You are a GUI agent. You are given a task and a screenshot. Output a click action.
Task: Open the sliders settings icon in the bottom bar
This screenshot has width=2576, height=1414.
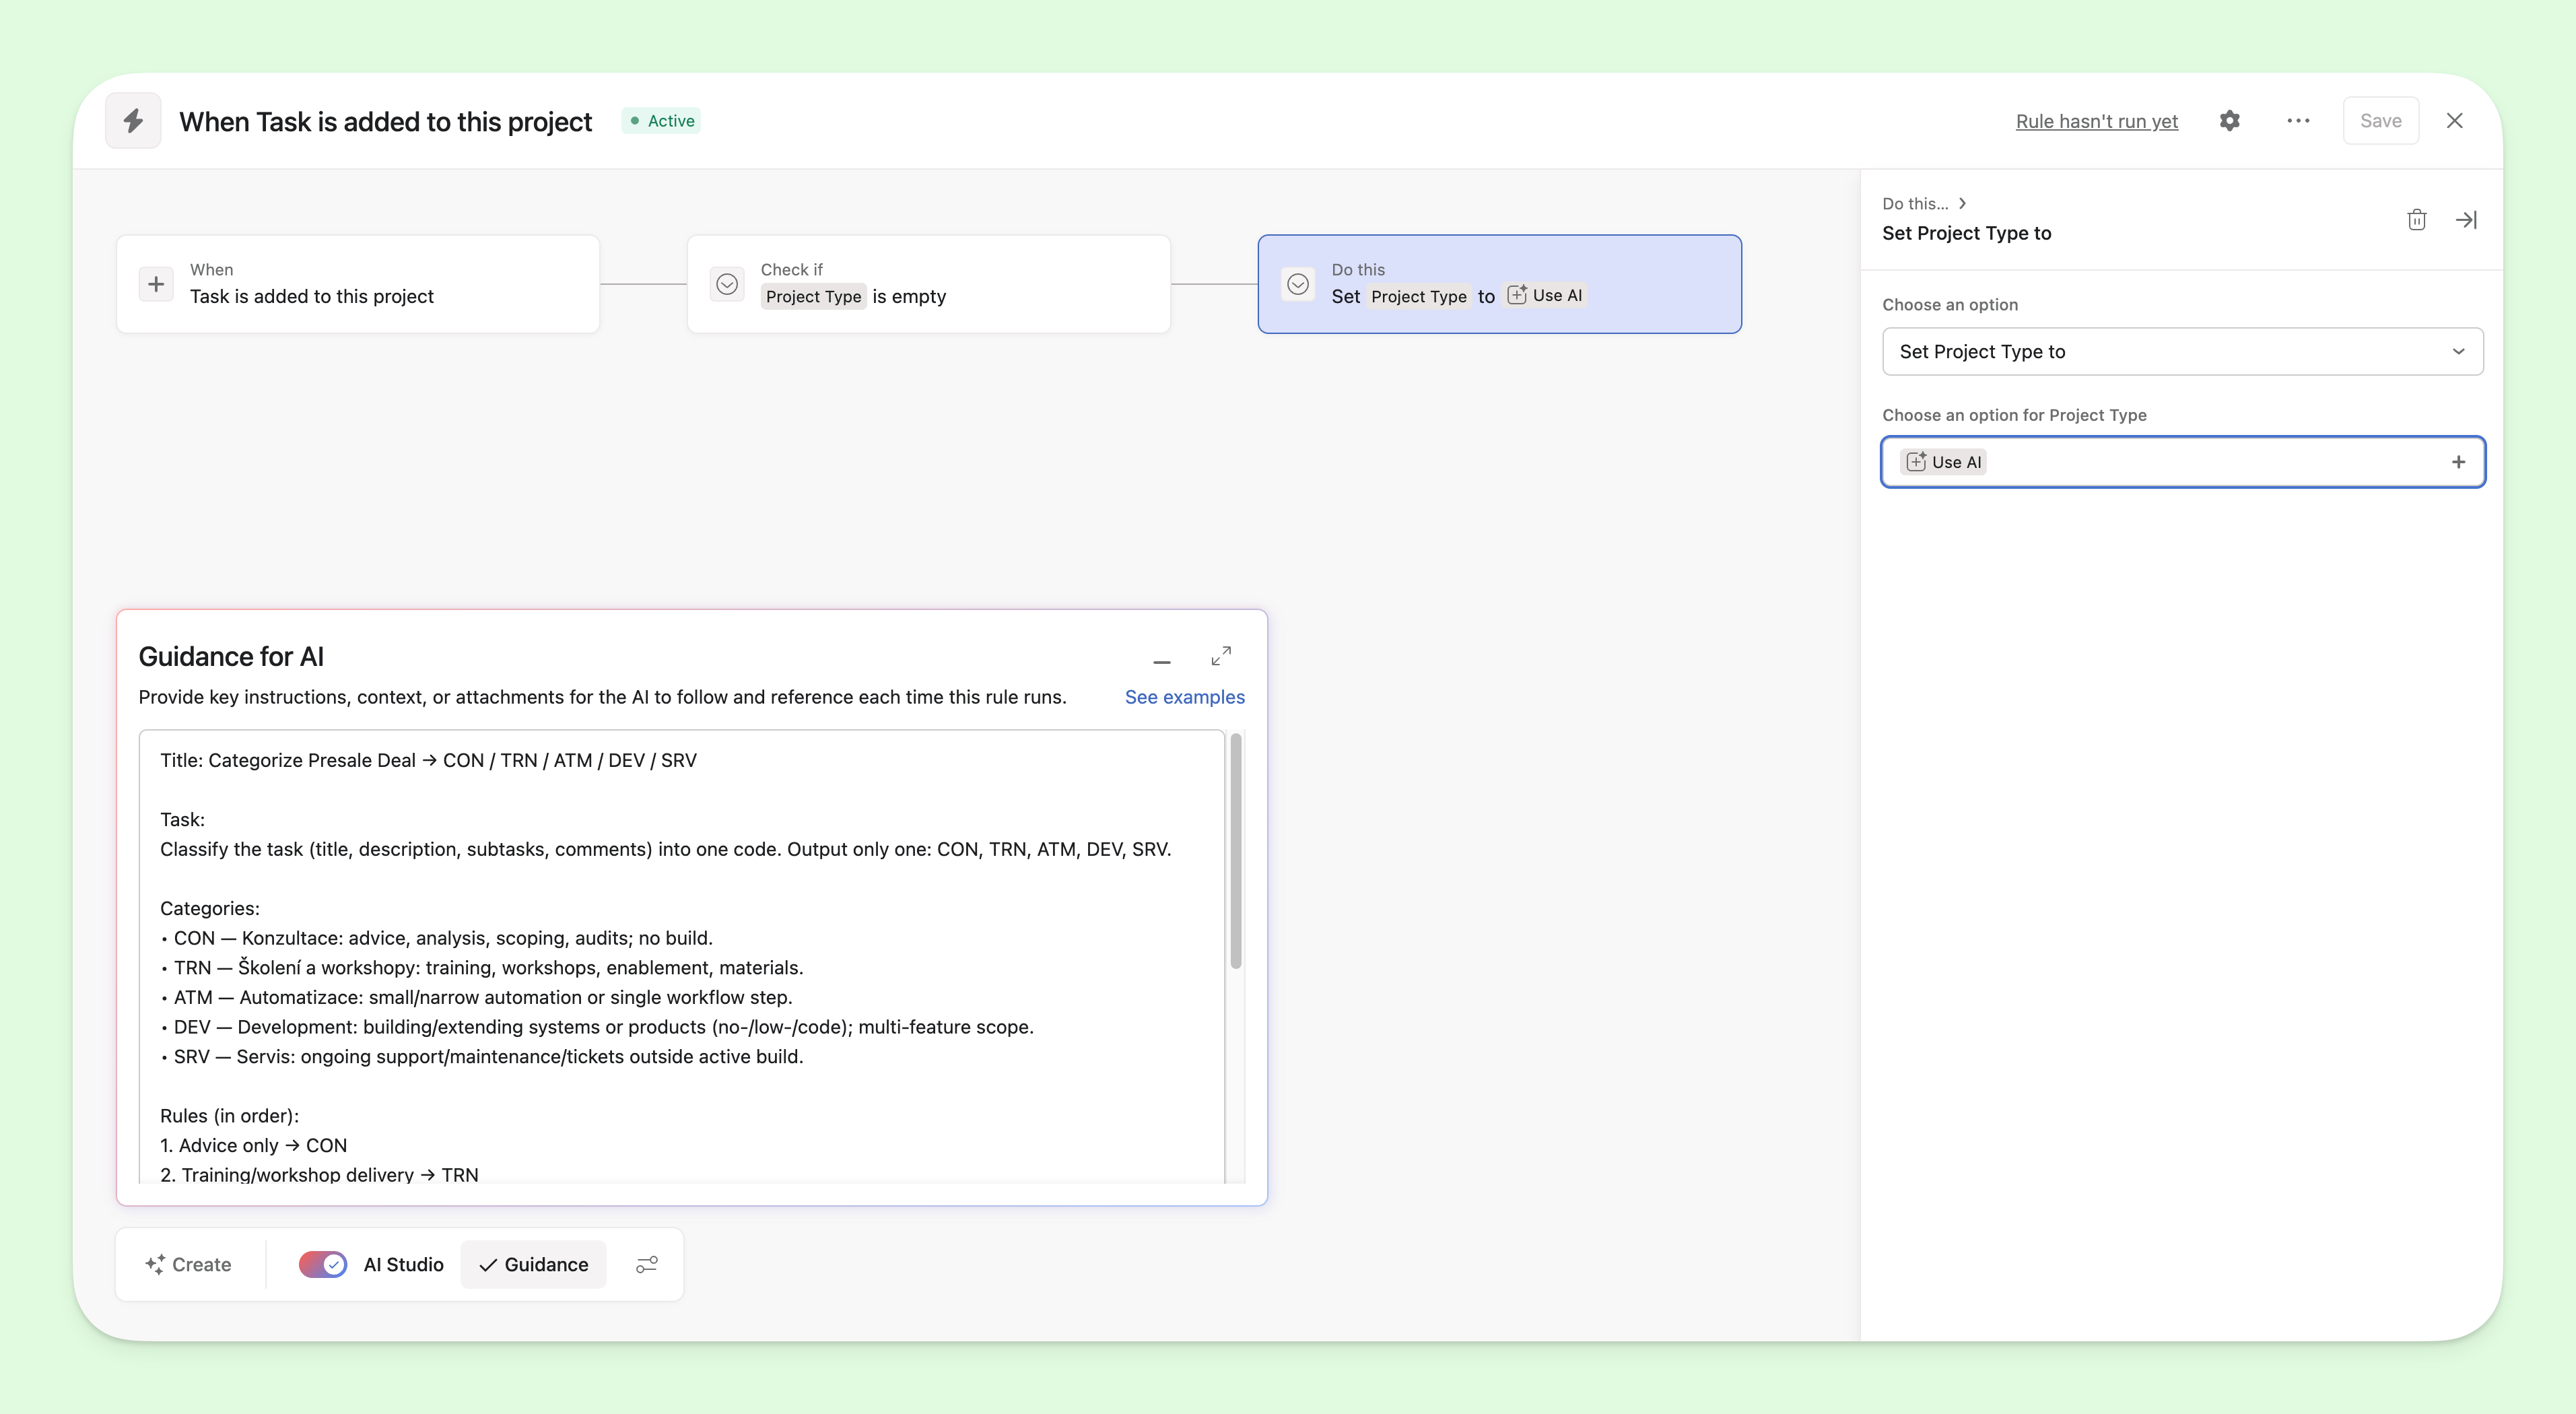click(647, 1264)
